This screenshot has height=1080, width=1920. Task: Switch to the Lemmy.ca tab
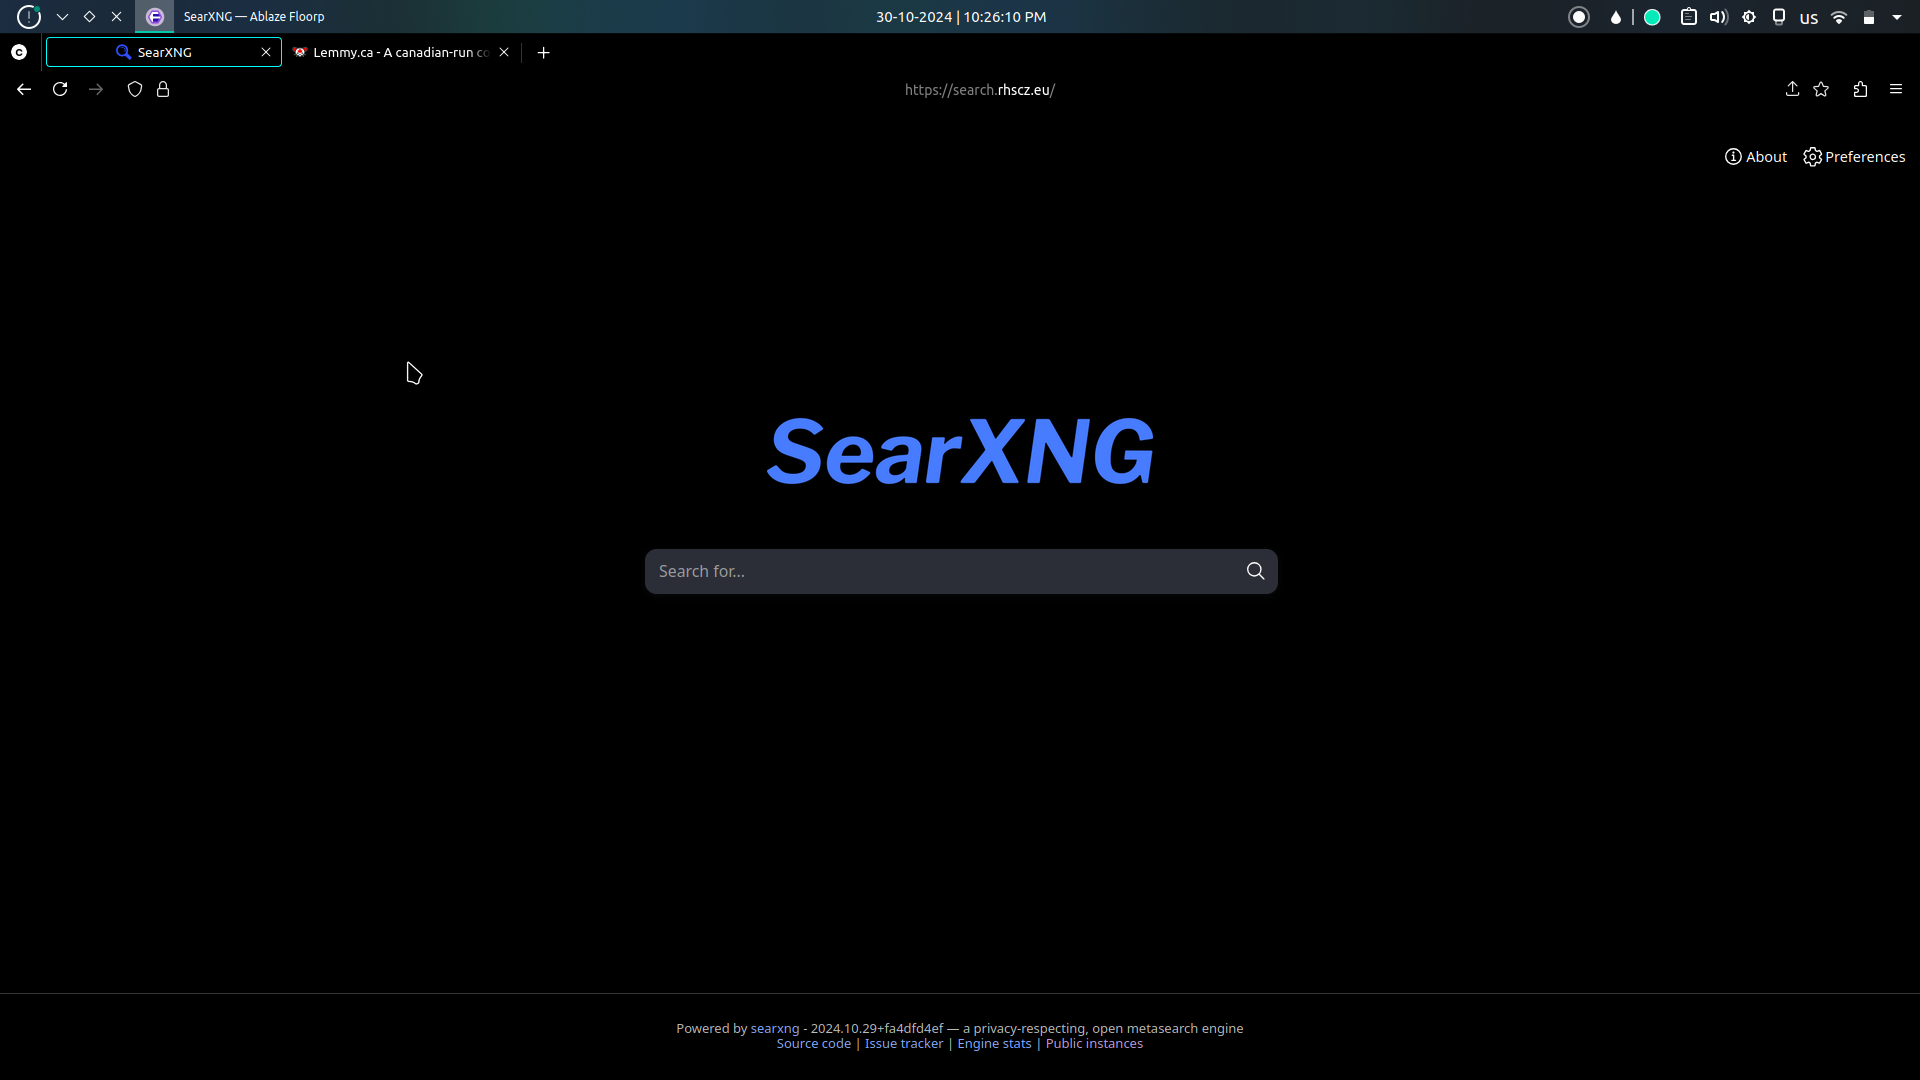(400, 52)
